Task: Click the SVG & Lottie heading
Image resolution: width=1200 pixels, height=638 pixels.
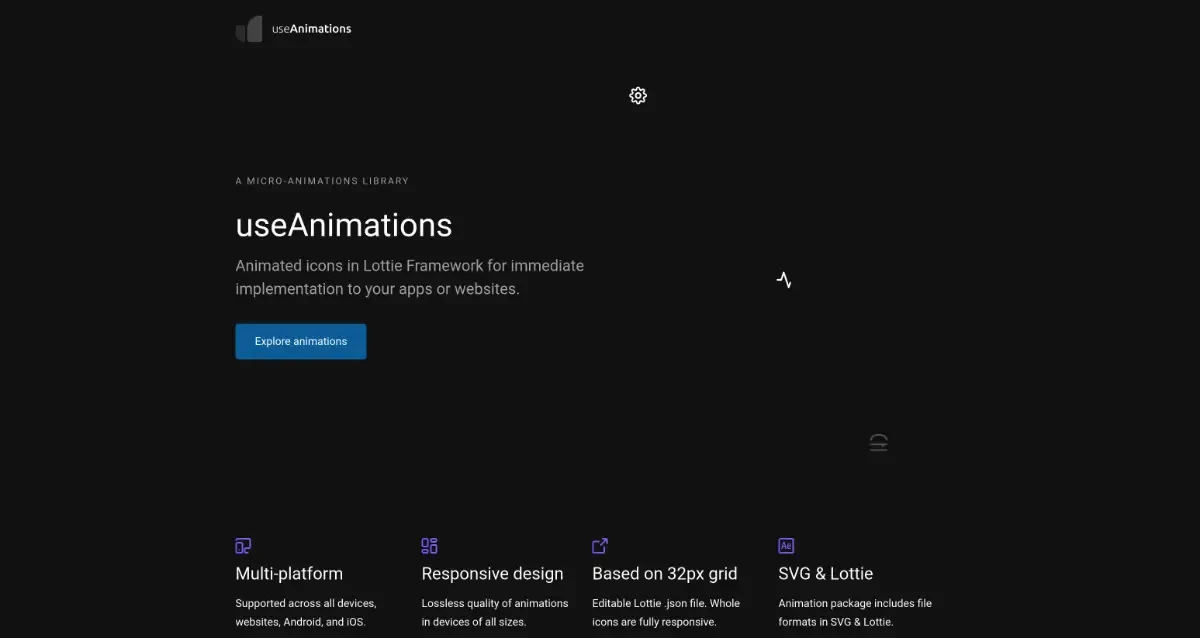Action: tap(825, 574)
